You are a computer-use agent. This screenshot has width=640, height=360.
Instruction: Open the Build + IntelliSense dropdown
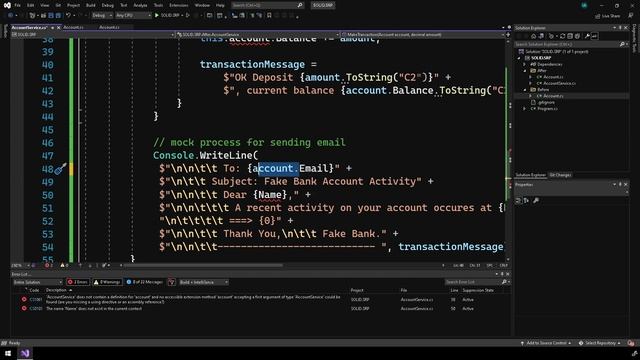[204, 282]
